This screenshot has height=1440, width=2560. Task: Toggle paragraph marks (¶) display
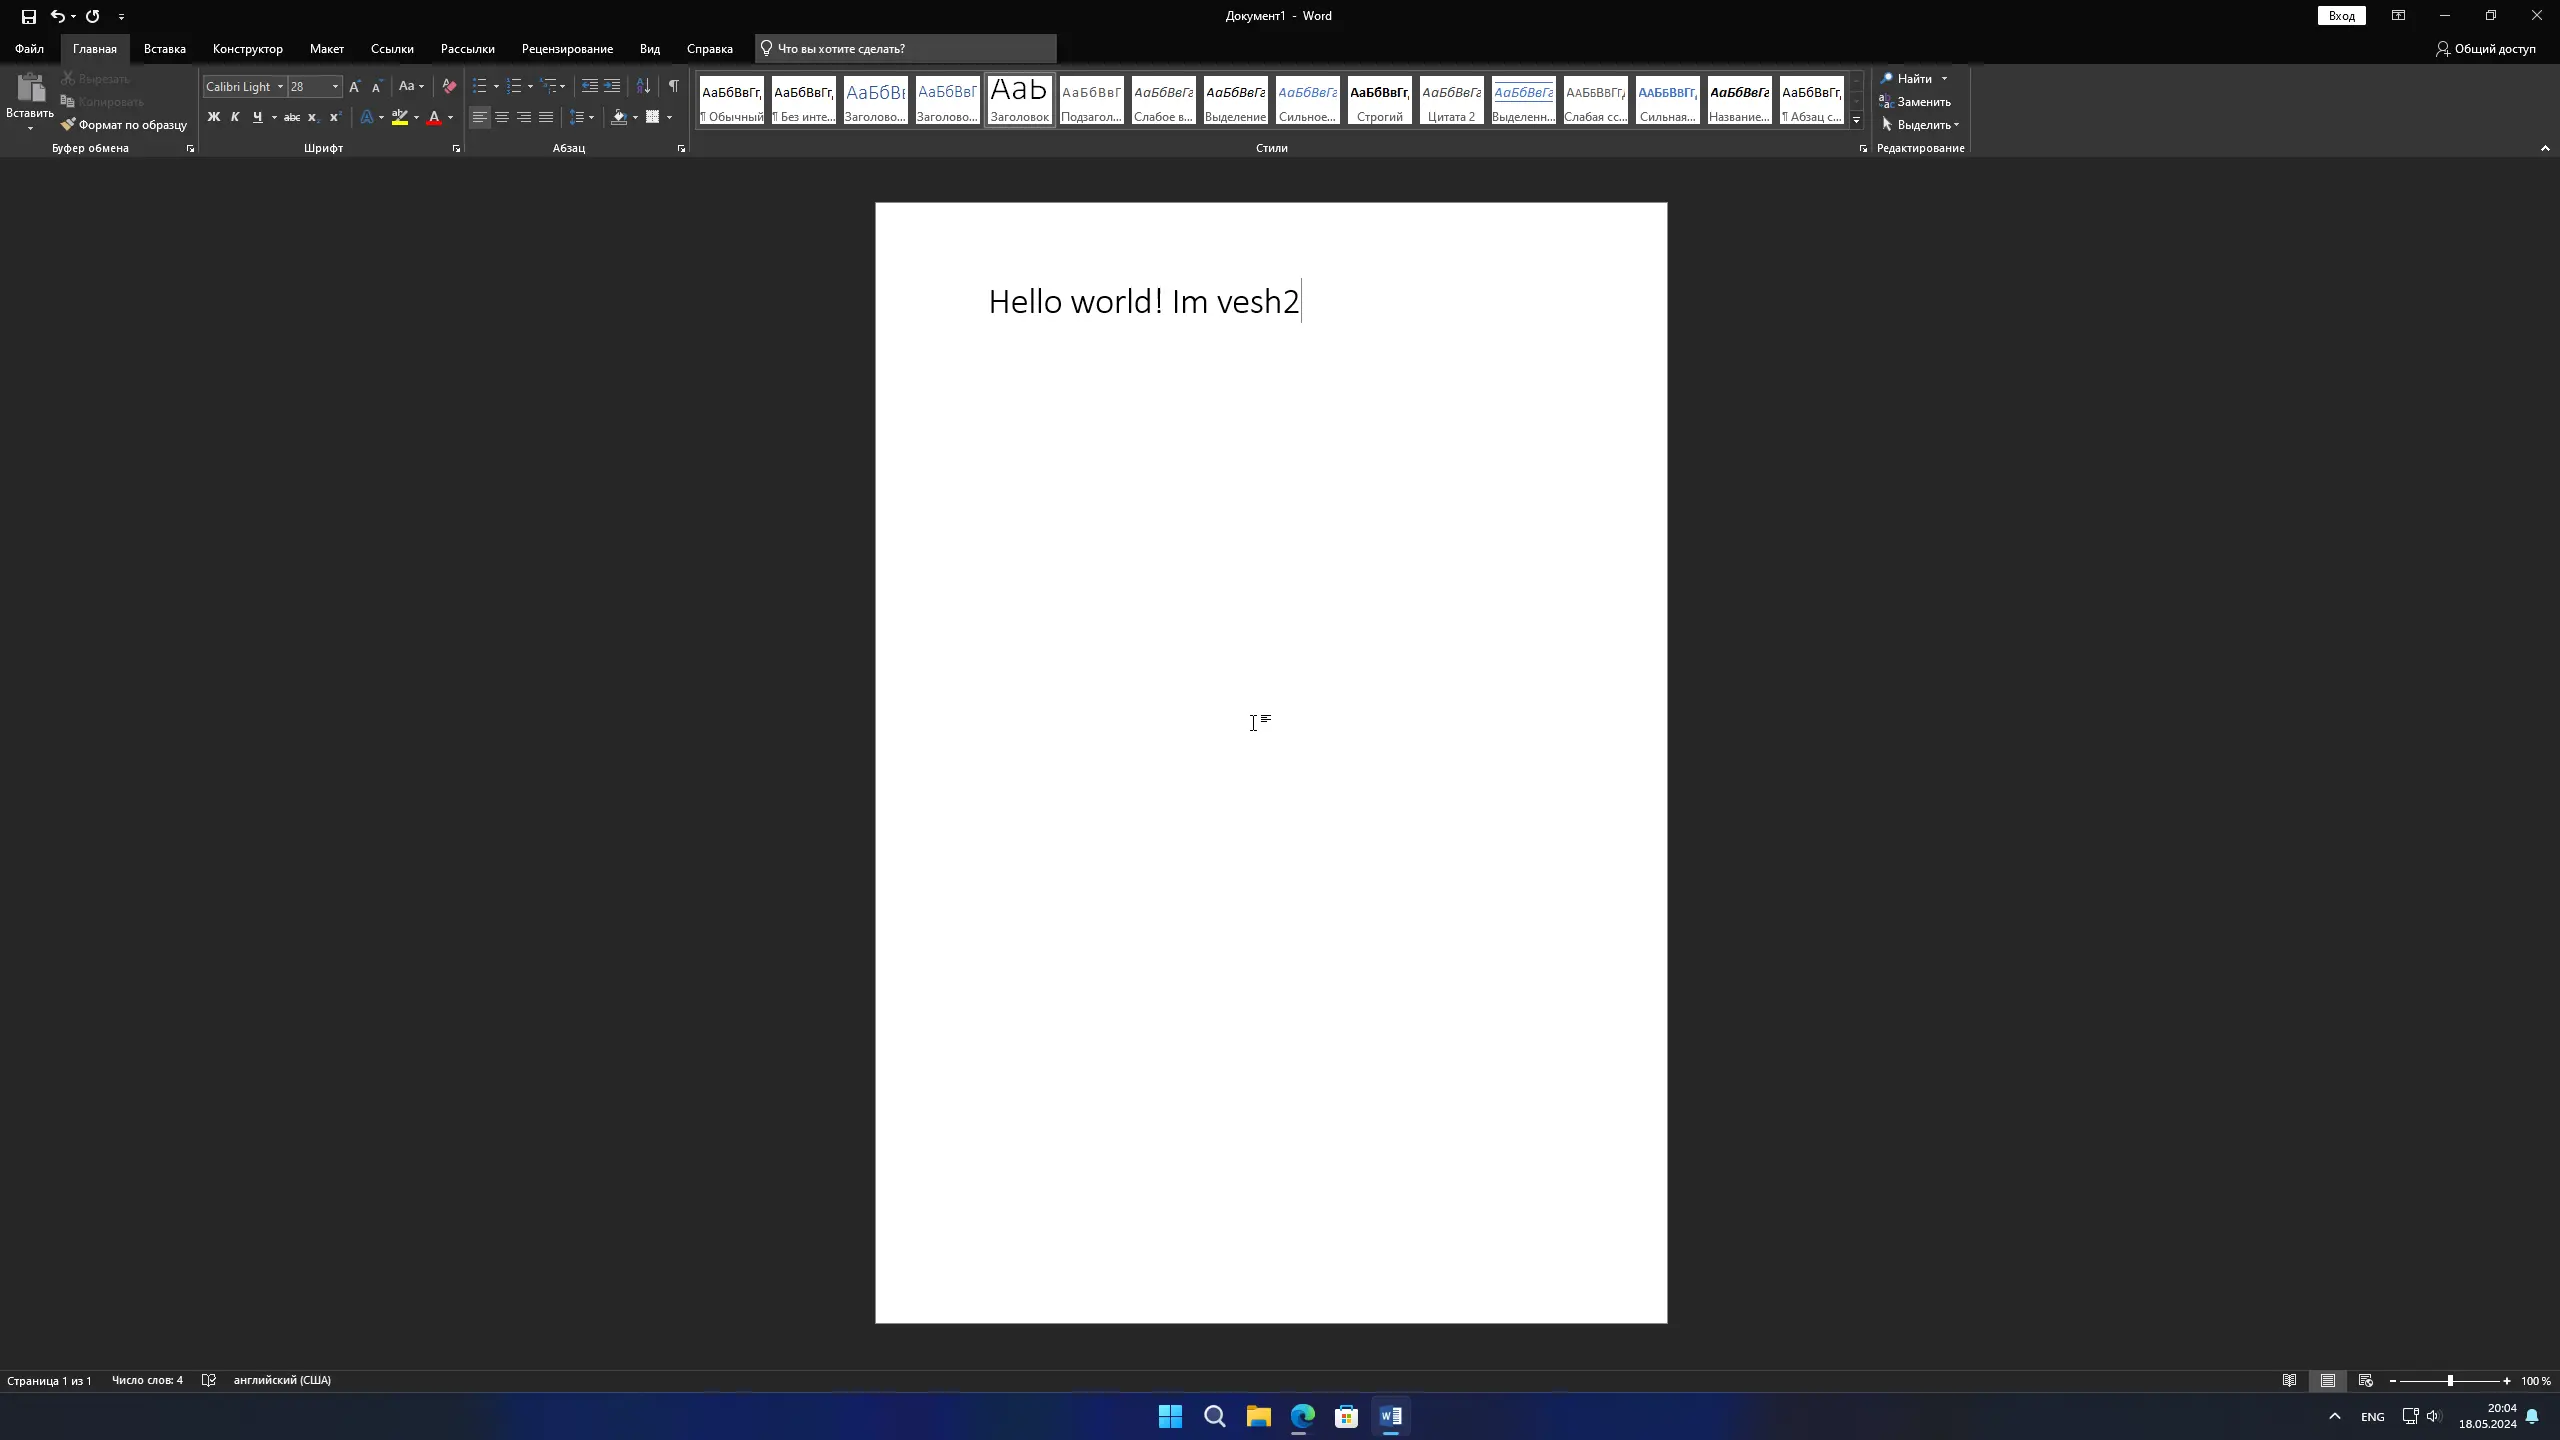tap(674, 86)
